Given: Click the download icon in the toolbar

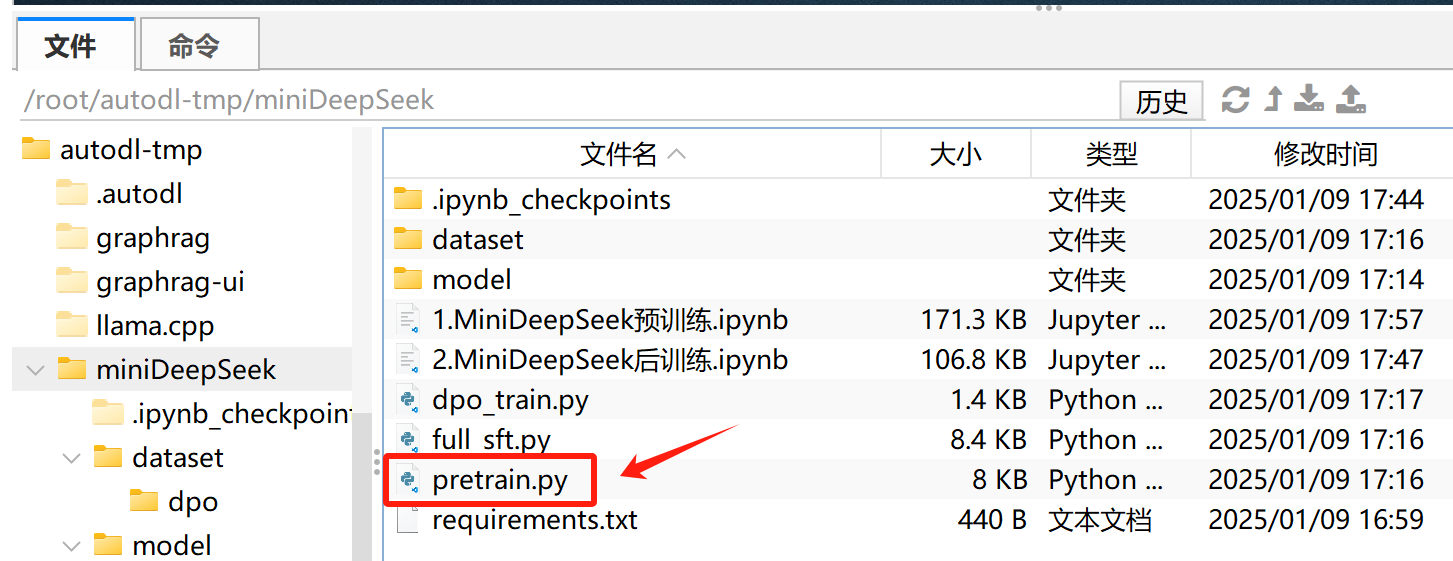Looking at the screenshot, I should (x=1309, y=99).
